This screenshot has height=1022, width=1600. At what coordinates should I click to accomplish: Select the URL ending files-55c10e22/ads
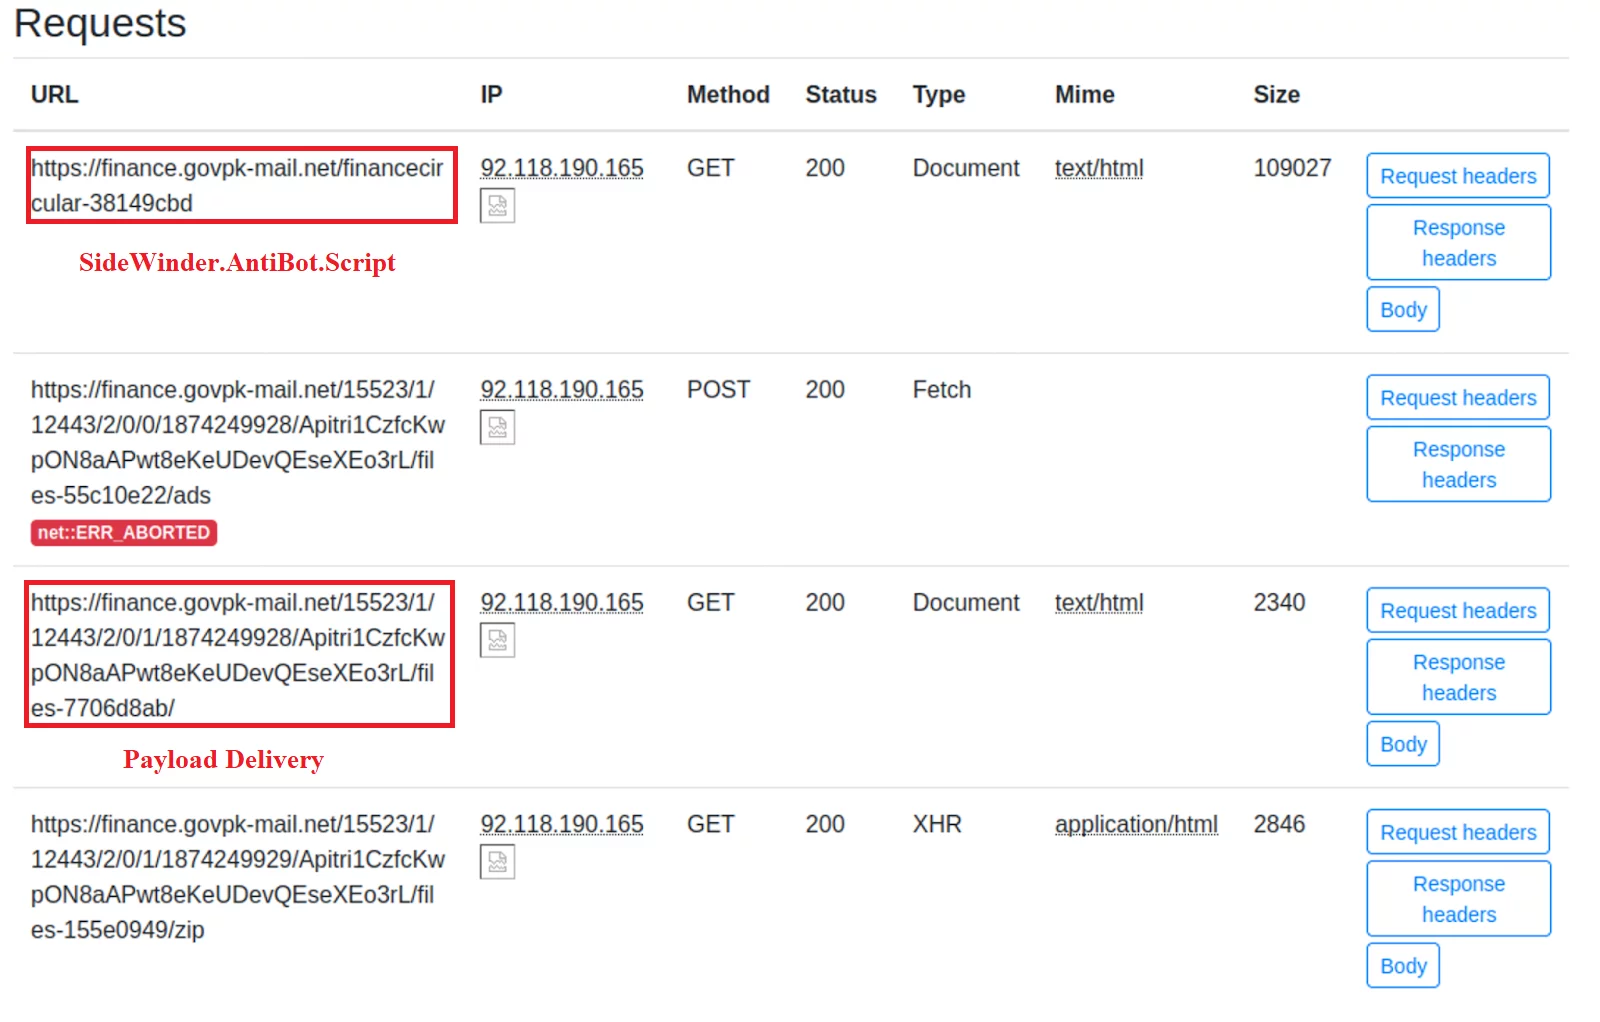(x=237, y=442)
